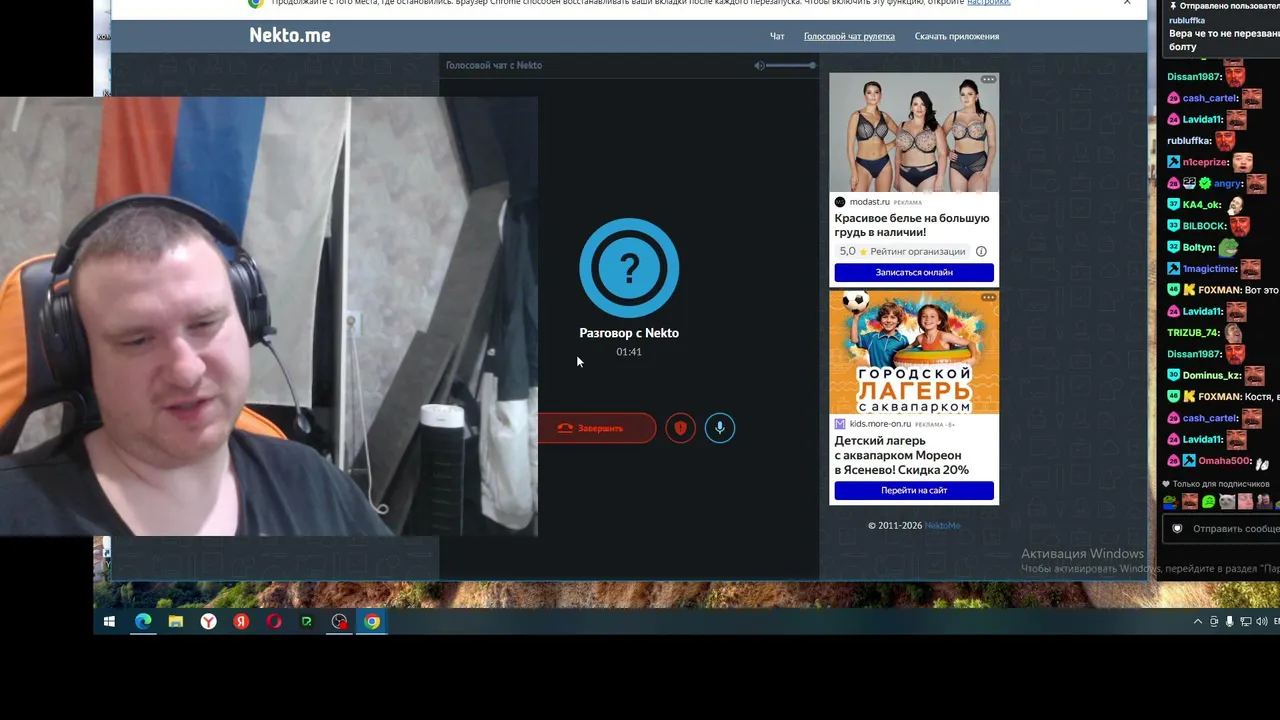Viewport: 1280px width, 720px height.
Task: Click rubluffka name in pinned message
Action: click(x=1187, y=20)
